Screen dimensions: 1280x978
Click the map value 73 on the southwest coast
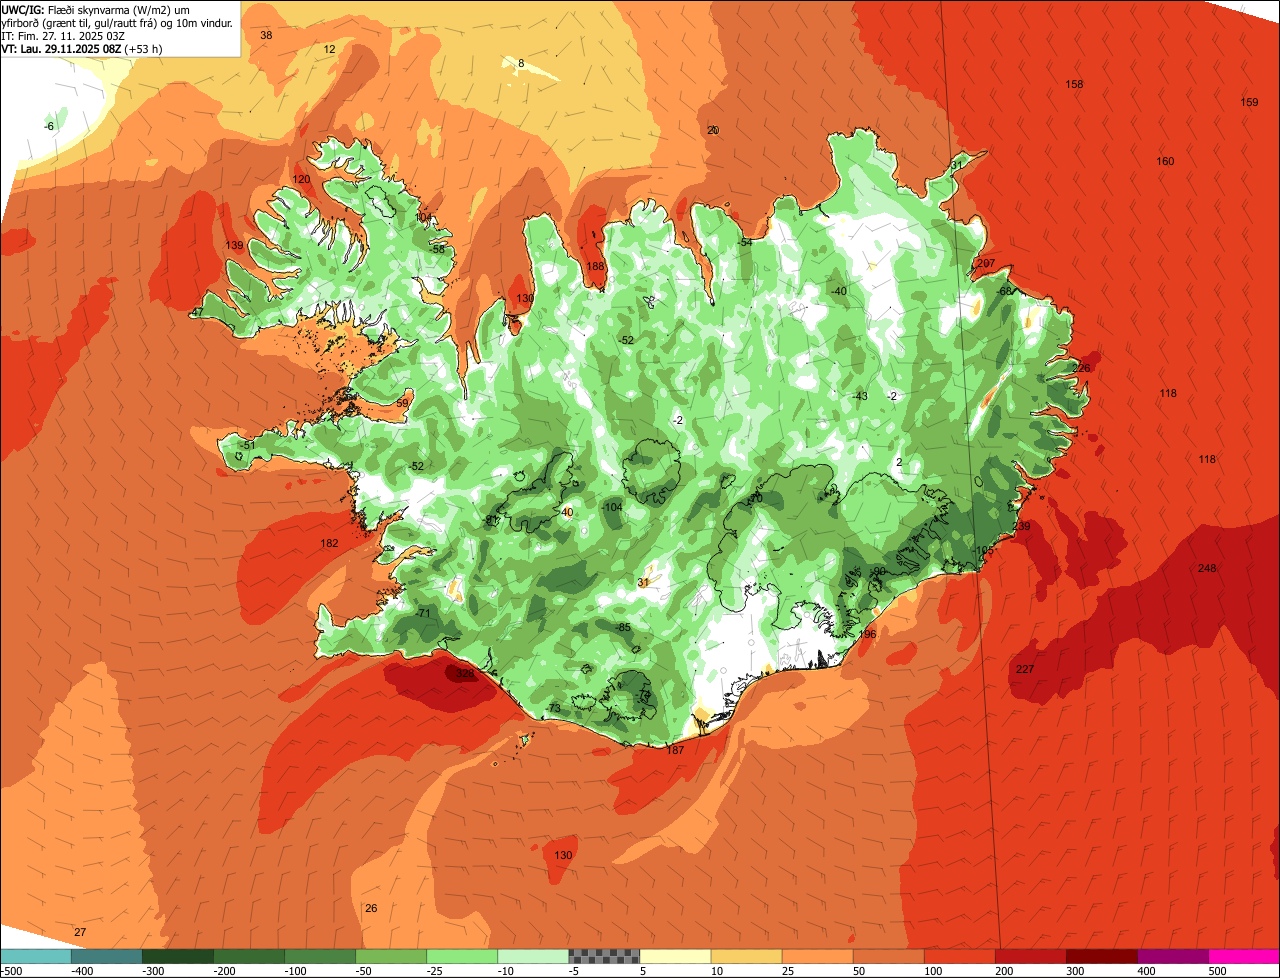click(555, 708)
